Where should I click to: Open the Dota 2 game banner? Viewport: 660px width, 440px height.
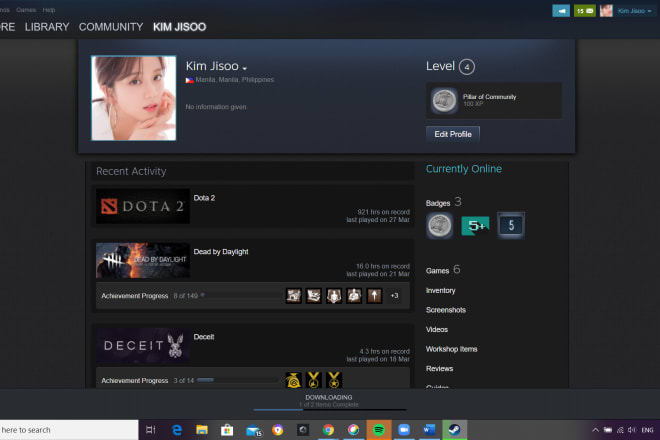tap(143, 206)
